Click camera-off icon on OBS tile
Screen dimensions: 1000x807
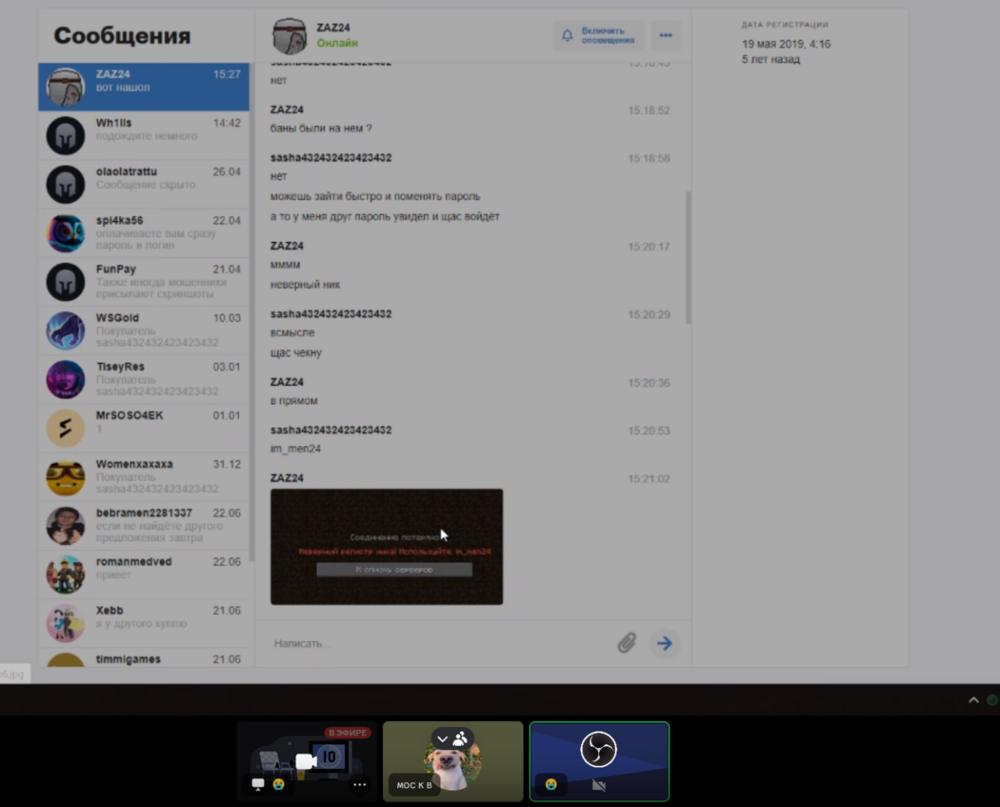(598, 785)
